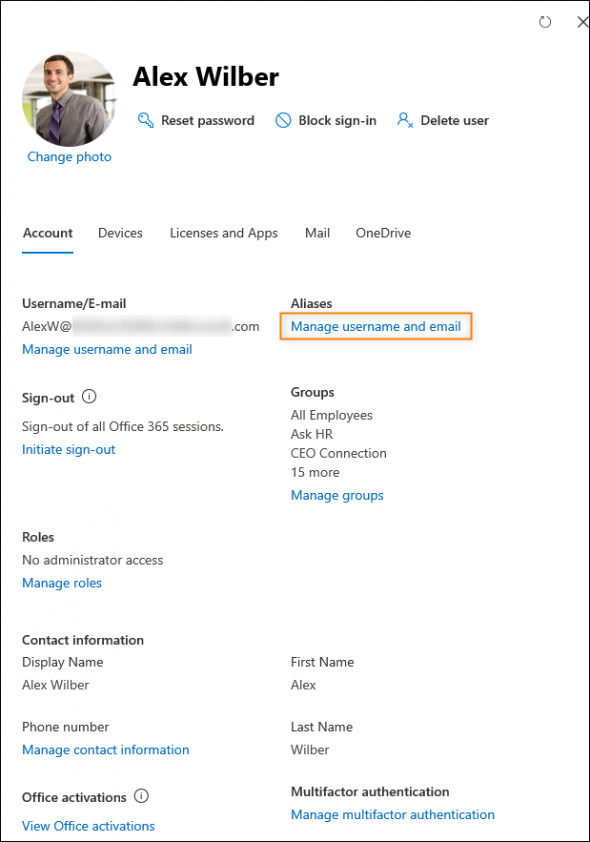
Task: Click View Office activations
Action: click(88, 825)
